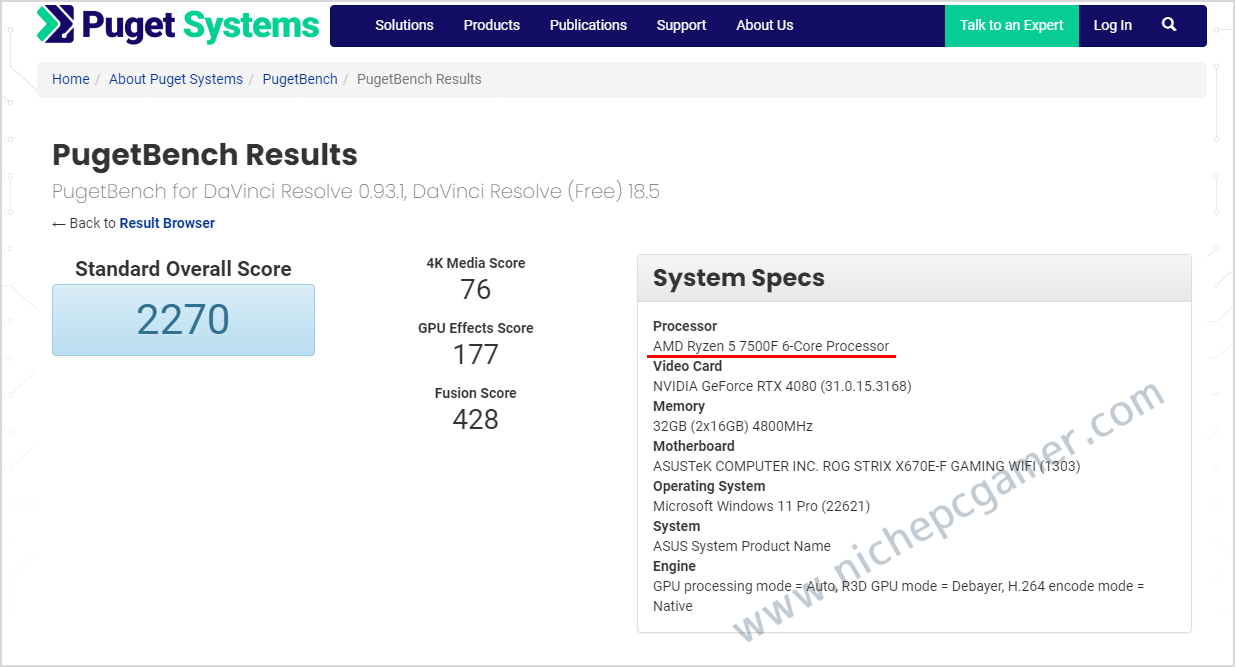Click PugetBench Results breadcrumb text
Screen dimensions: 1235x667
tap(419, 79)
